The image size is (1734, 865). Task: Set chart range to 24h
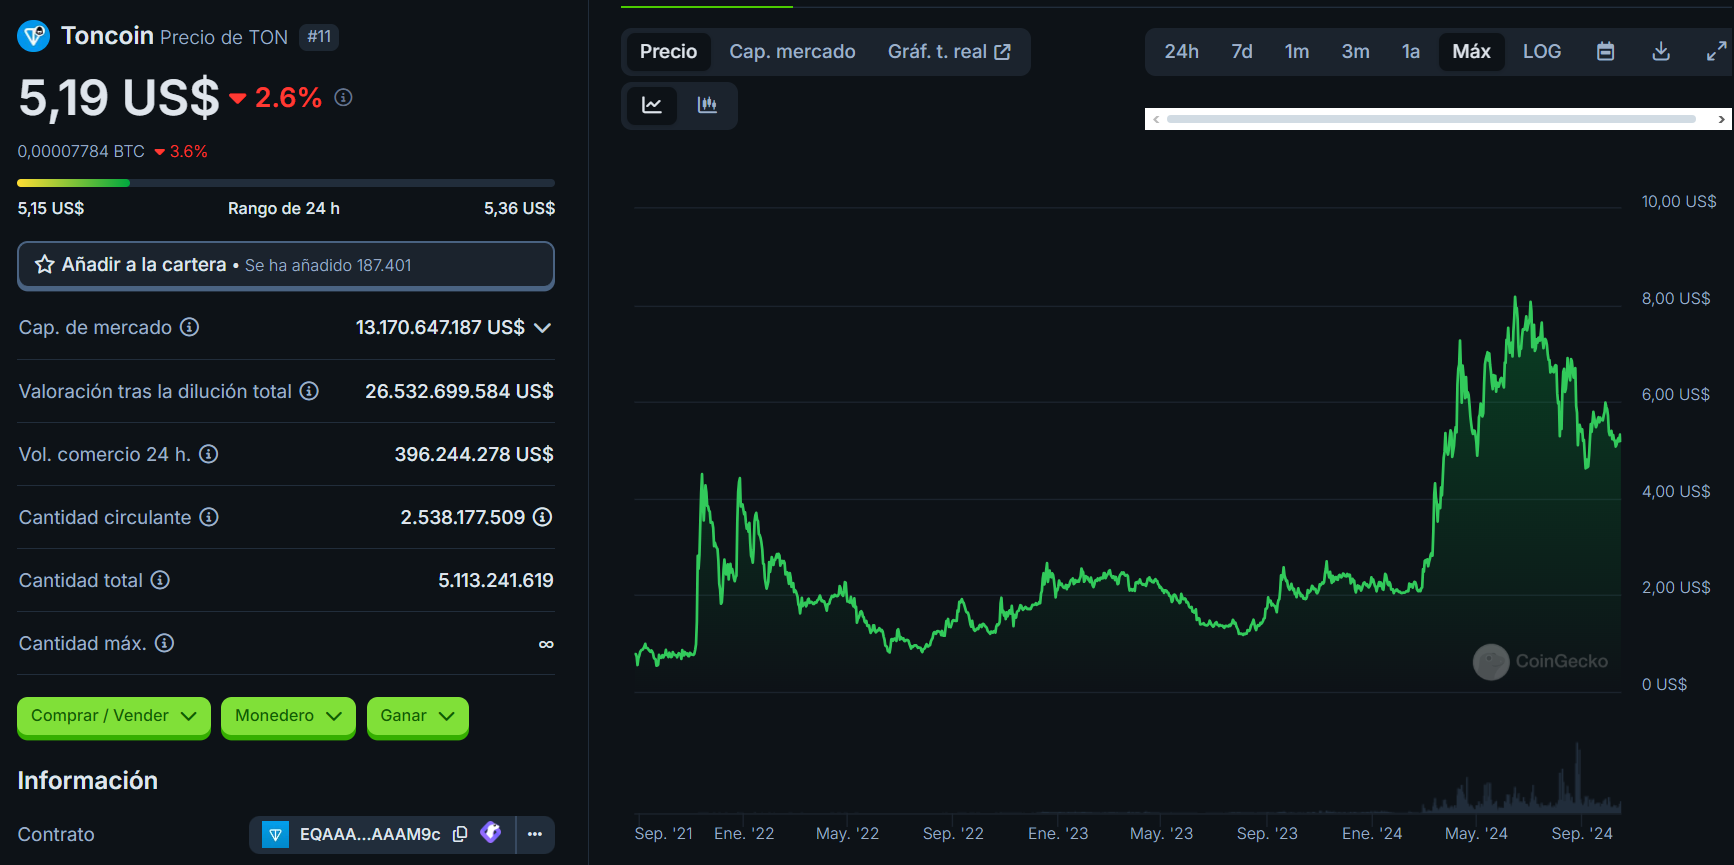click(x=1181, y=51)
